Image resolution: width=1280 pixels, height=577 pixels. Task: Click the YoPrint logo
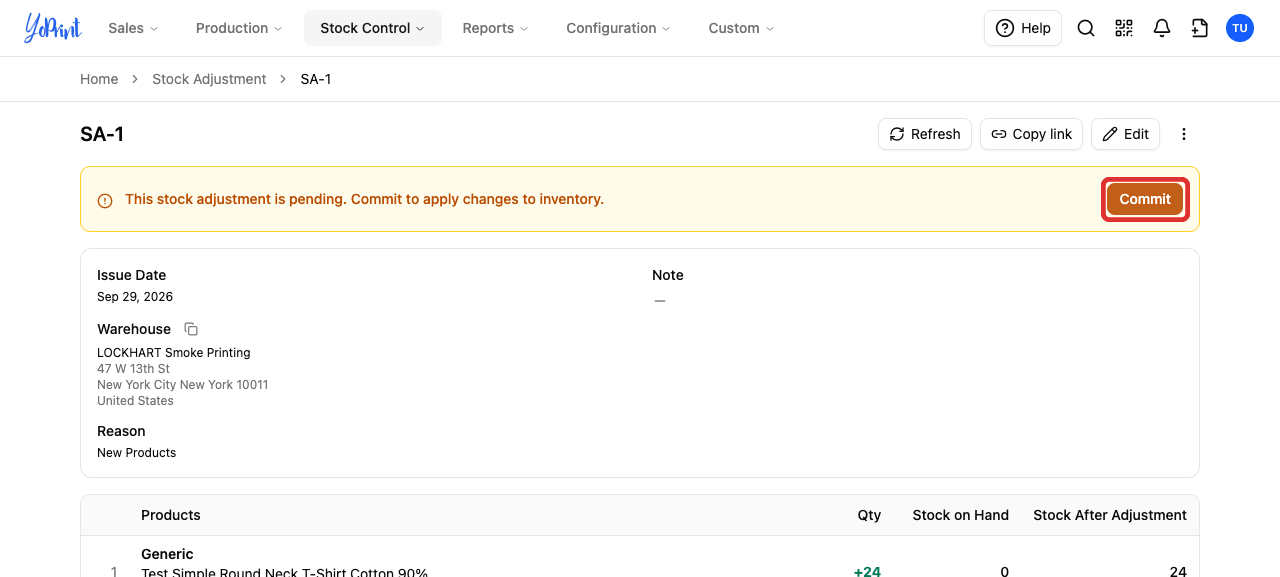tap(53, 28)
